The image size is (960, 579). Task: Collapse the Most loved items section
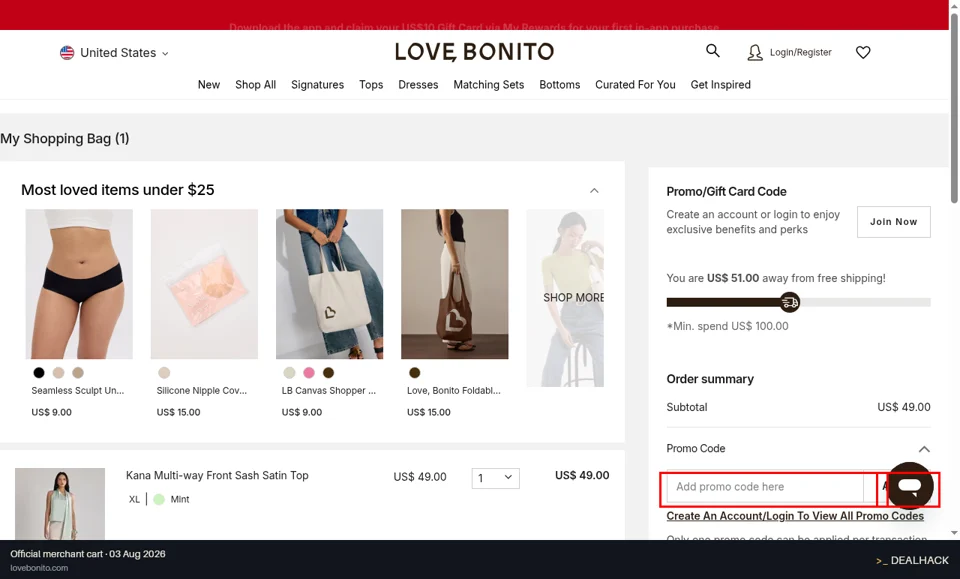[594, 191]
